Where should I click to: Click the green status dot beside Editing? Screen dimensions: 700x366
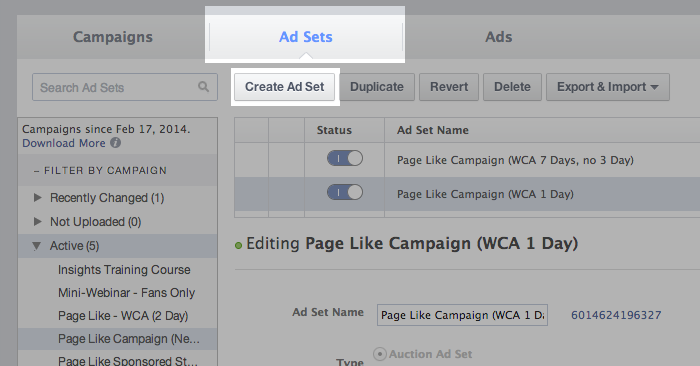tap(238, 245)
